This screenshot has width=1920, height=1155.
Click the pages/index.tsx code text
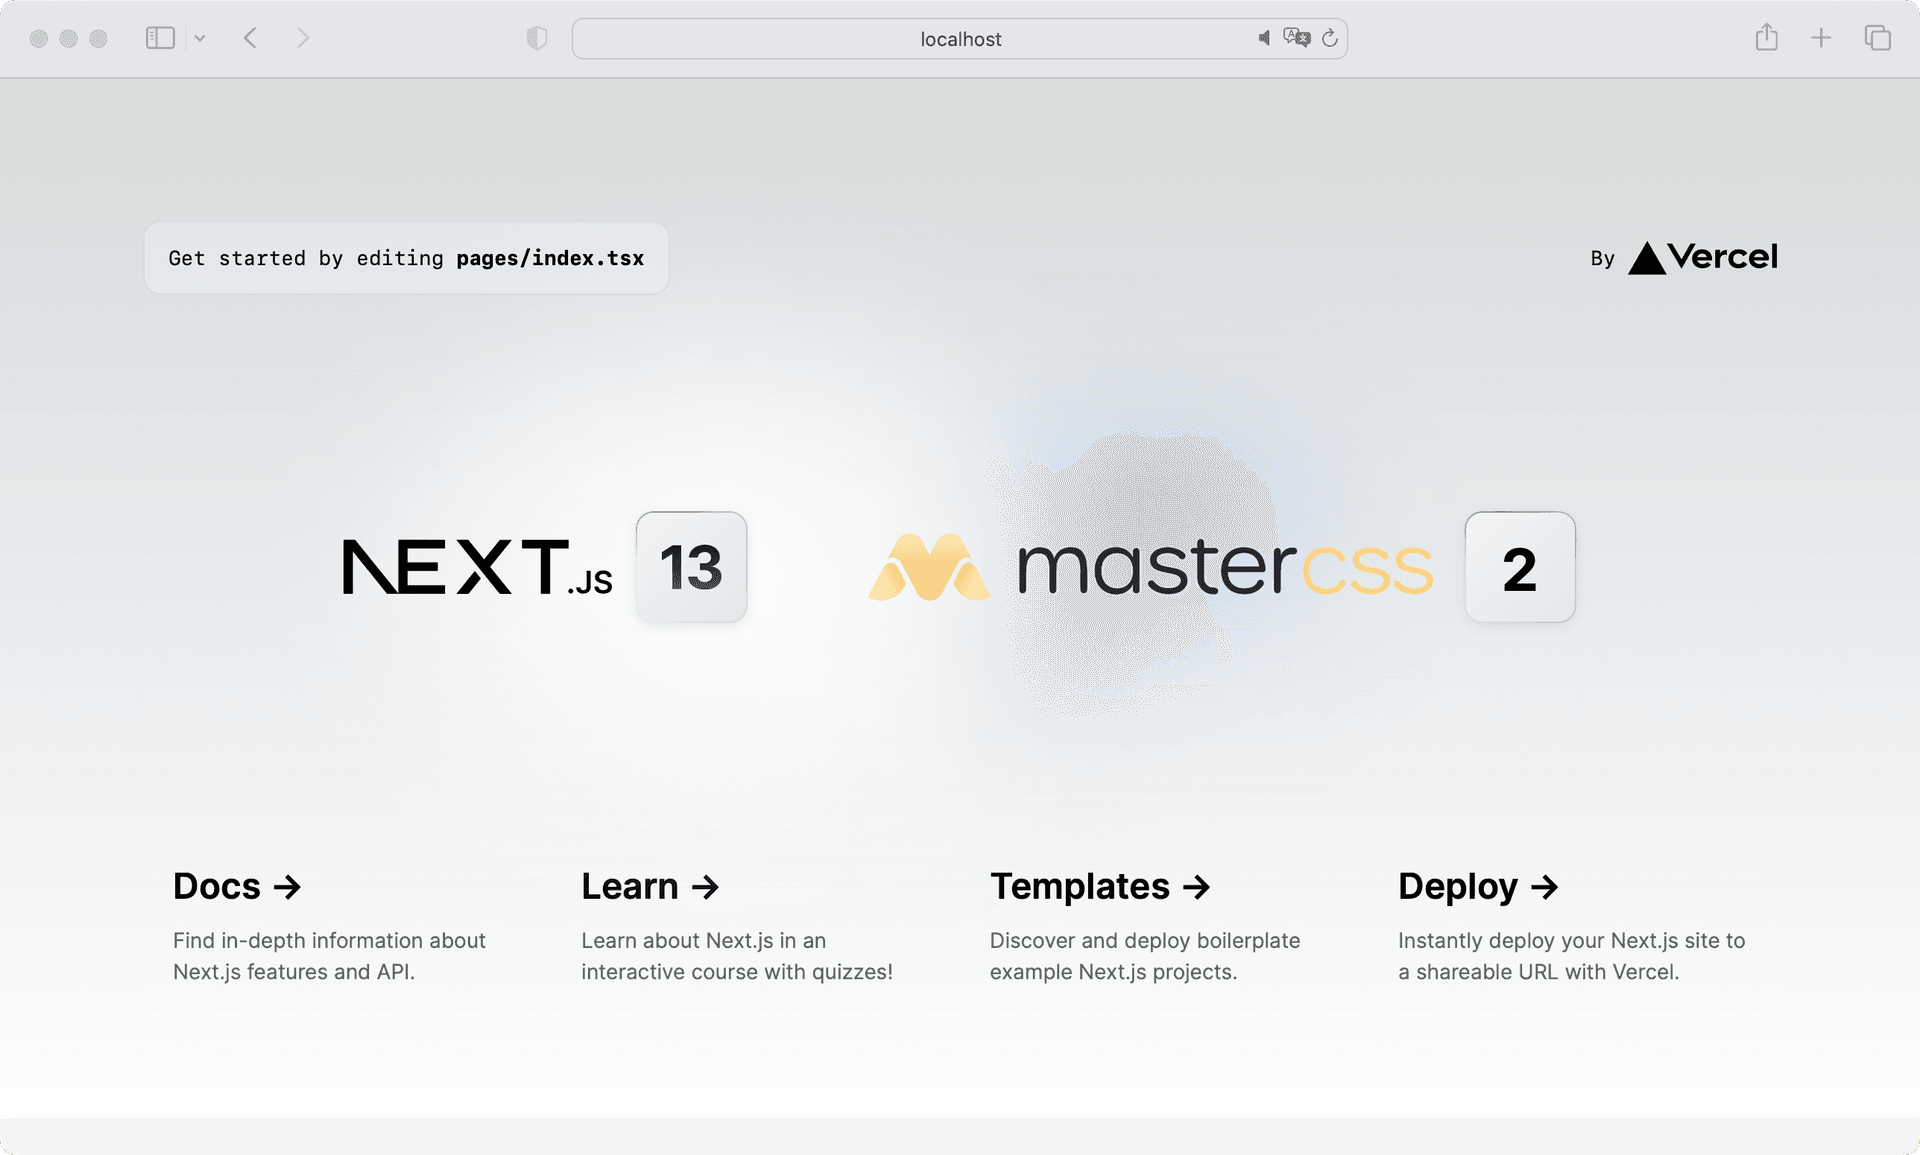click(x=550, y=258)
